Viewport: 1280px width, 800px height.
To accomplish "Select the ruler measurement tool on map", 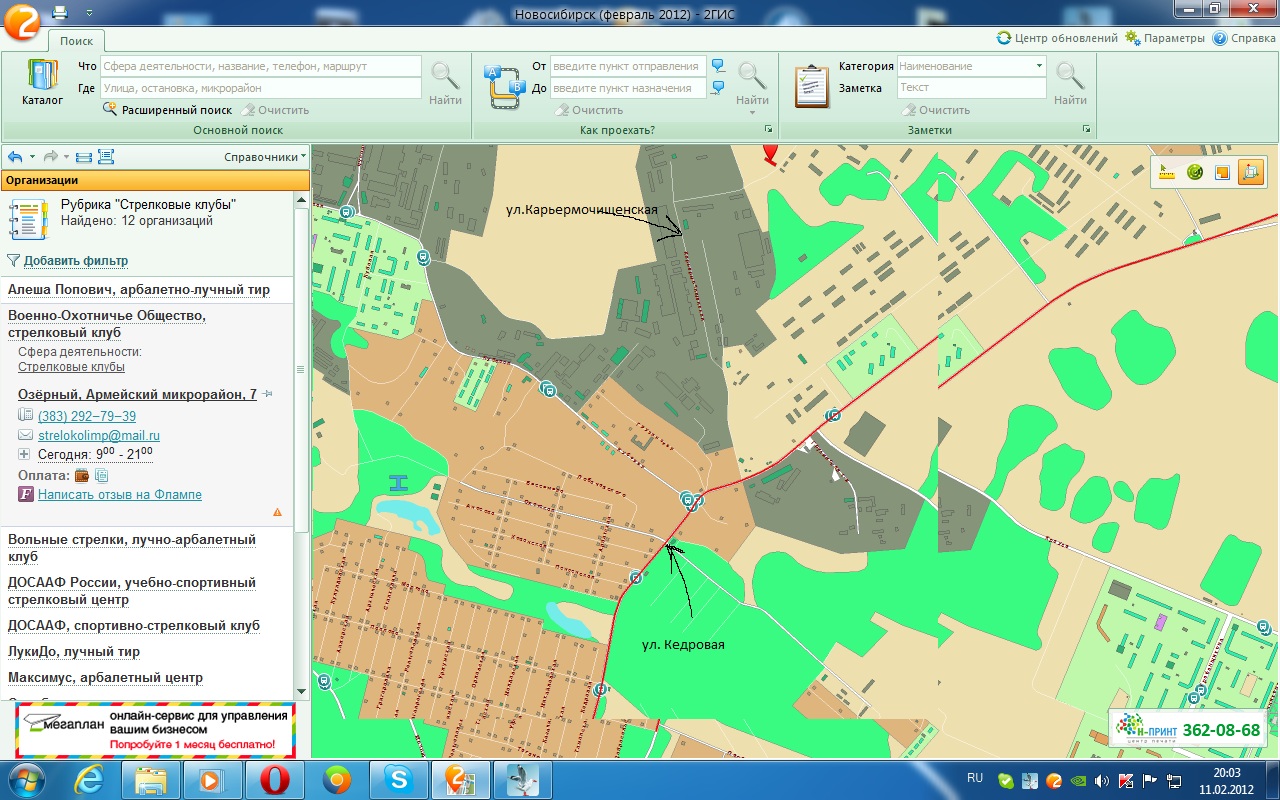I will (1166, 172).
